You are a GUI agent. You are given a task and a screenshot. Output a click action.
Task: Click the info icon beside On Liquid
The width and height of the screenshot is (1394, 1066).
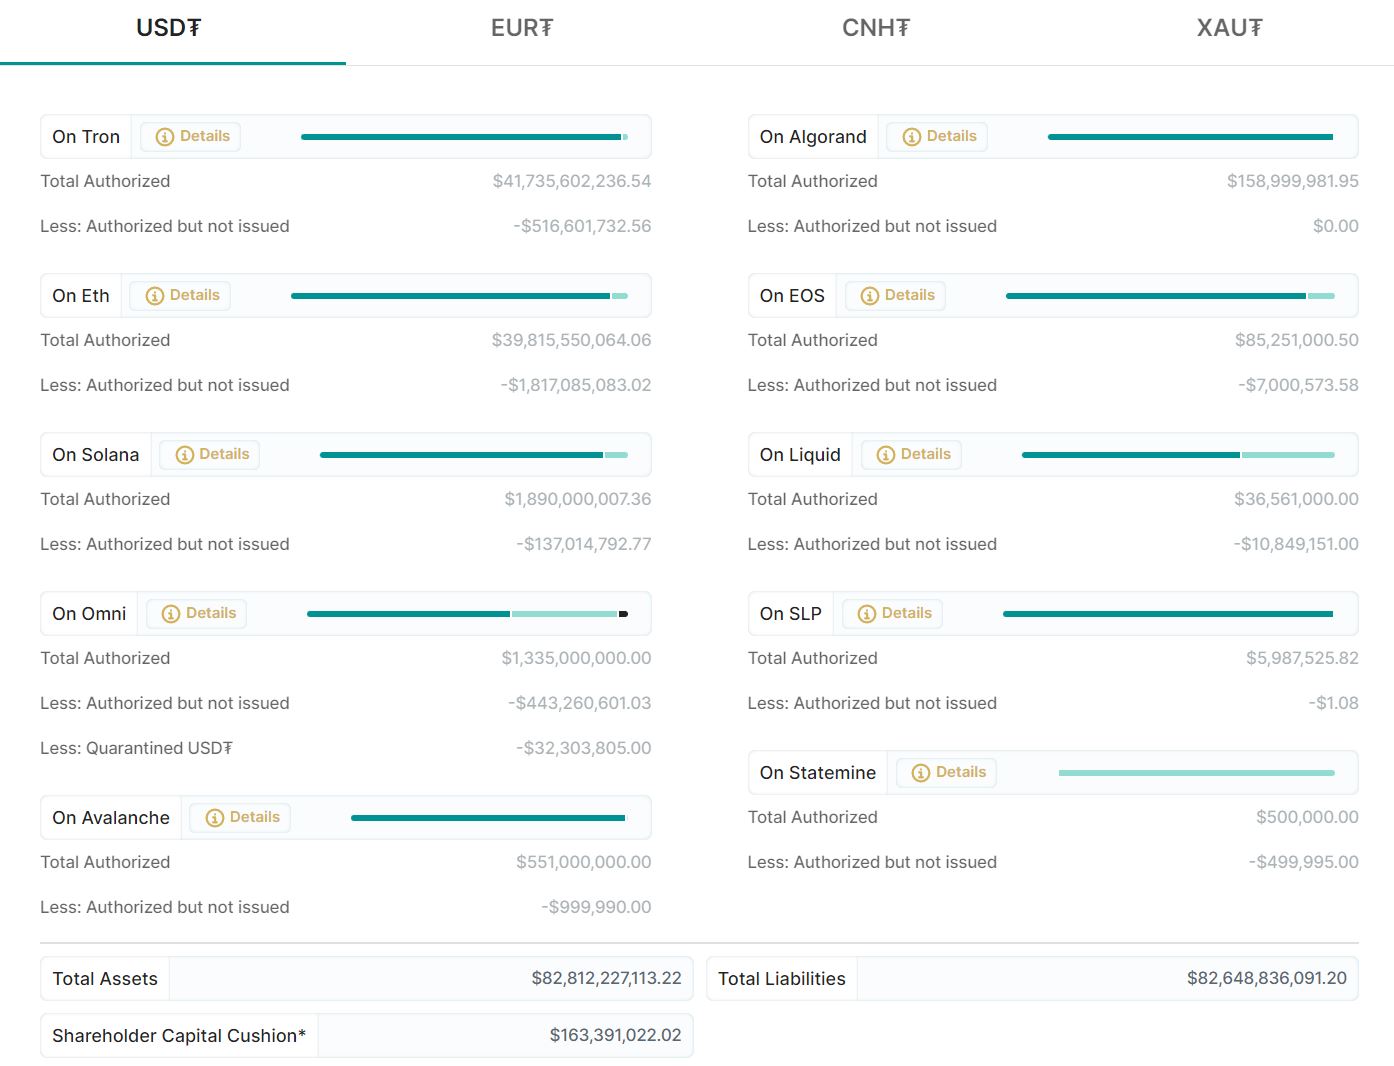pos(885,455)
